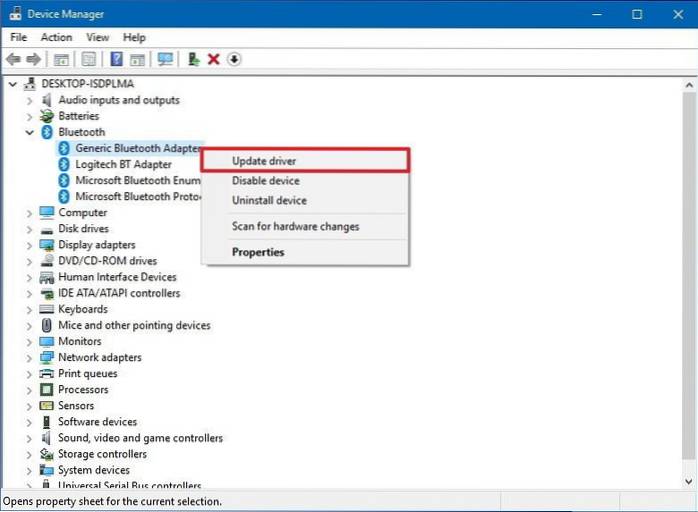
Task: Expand the Keyboards category
Action: (27, 309)
